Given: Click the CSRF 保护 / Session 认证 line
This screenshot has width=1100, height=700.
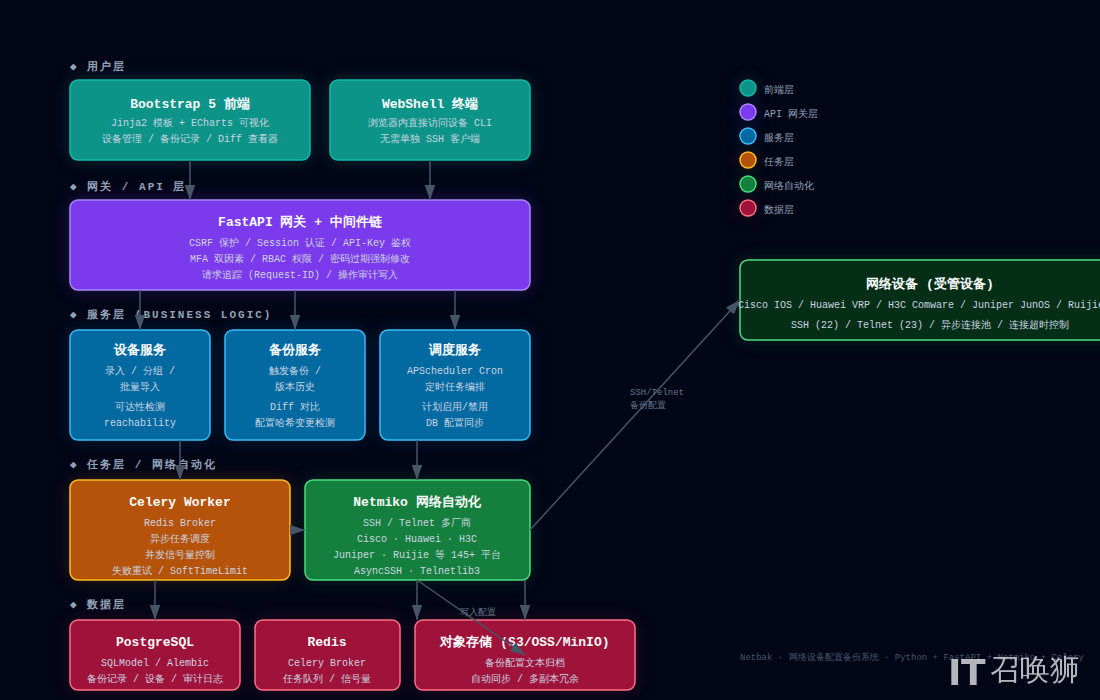Looking at the screenshot, I should 300,243.
